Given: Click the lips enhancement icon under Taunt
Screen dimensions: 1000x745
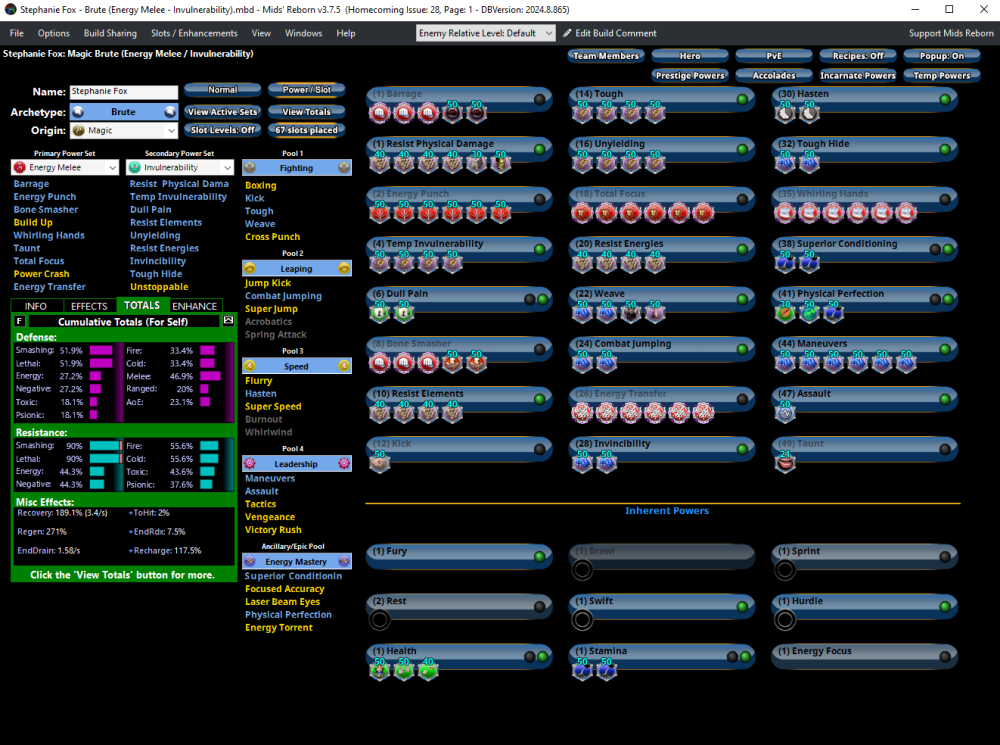Looking at the screenshot, I should point(785,463).
